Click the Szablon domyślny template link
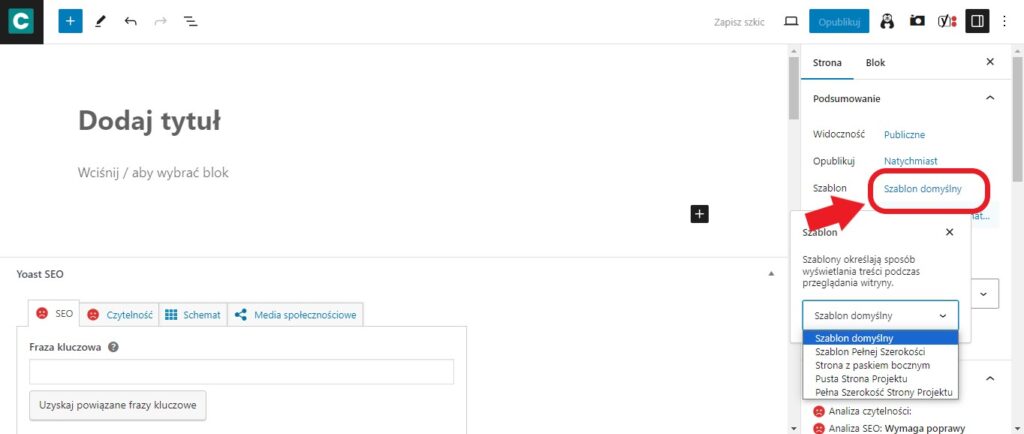Image resolution: width=1024 pixels, height=434 pixels. click(x=922, y=189)
